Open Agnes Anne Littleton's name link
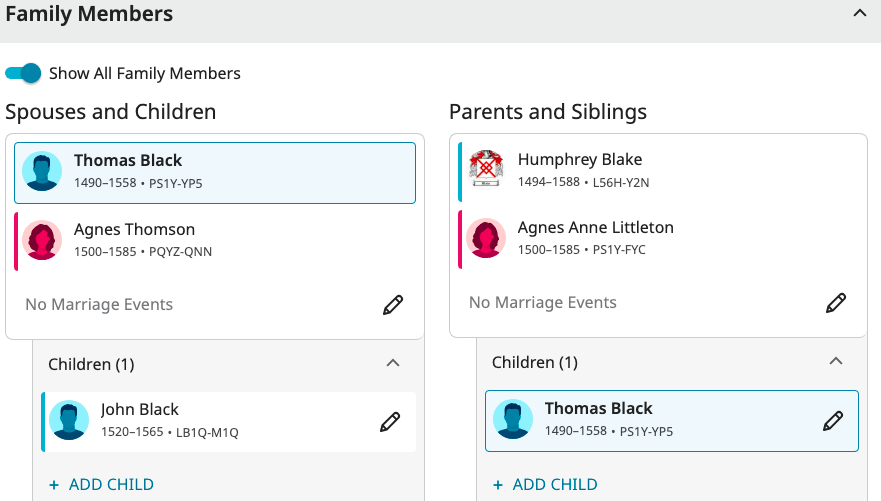 (x=596, y=228)
